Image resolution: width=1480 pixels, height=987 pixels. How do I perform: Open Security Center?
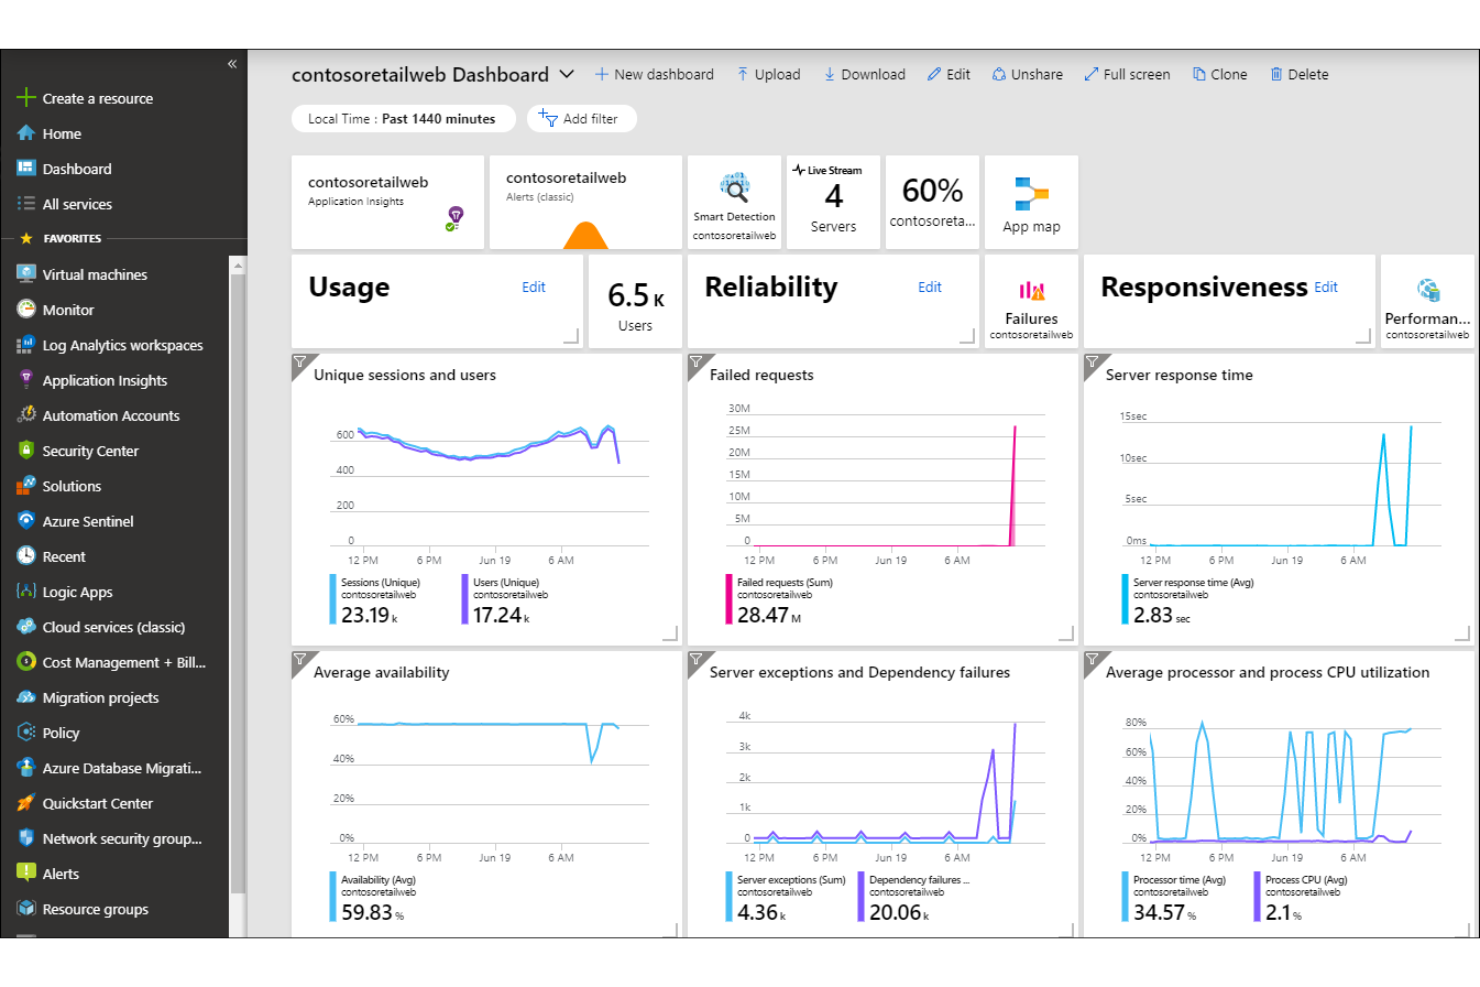[90, 450]
